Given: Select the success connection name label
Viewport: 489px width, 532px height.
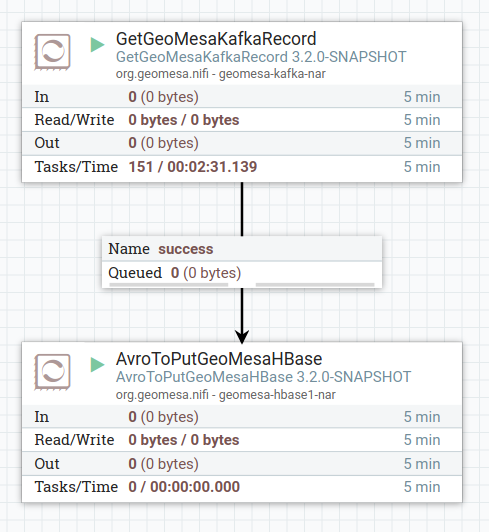Looking at the screenshot, I should pos(186,249).
